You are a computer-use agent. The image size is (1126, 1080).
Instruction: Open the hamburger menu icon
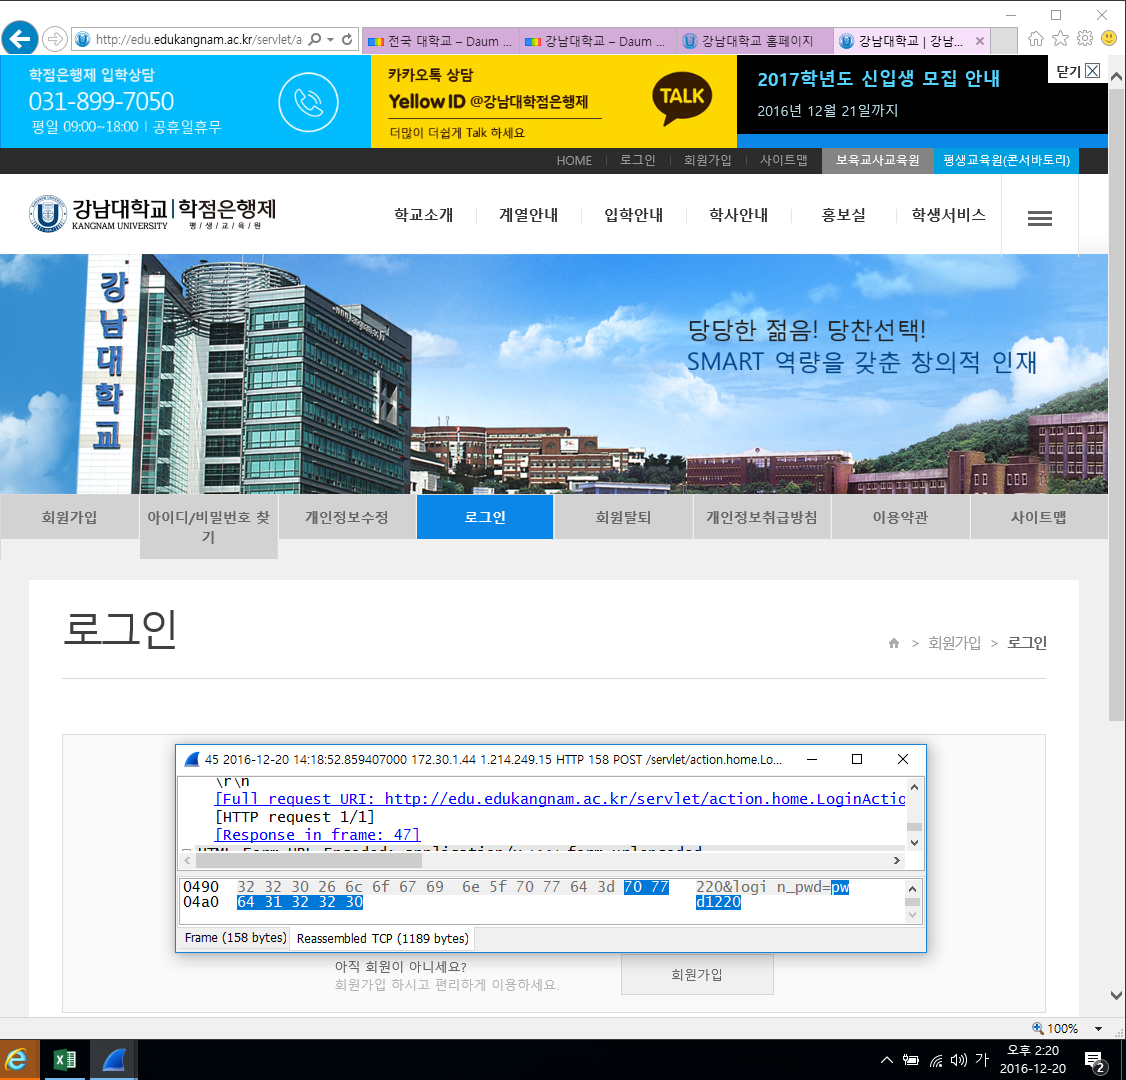coord(1039,218)
